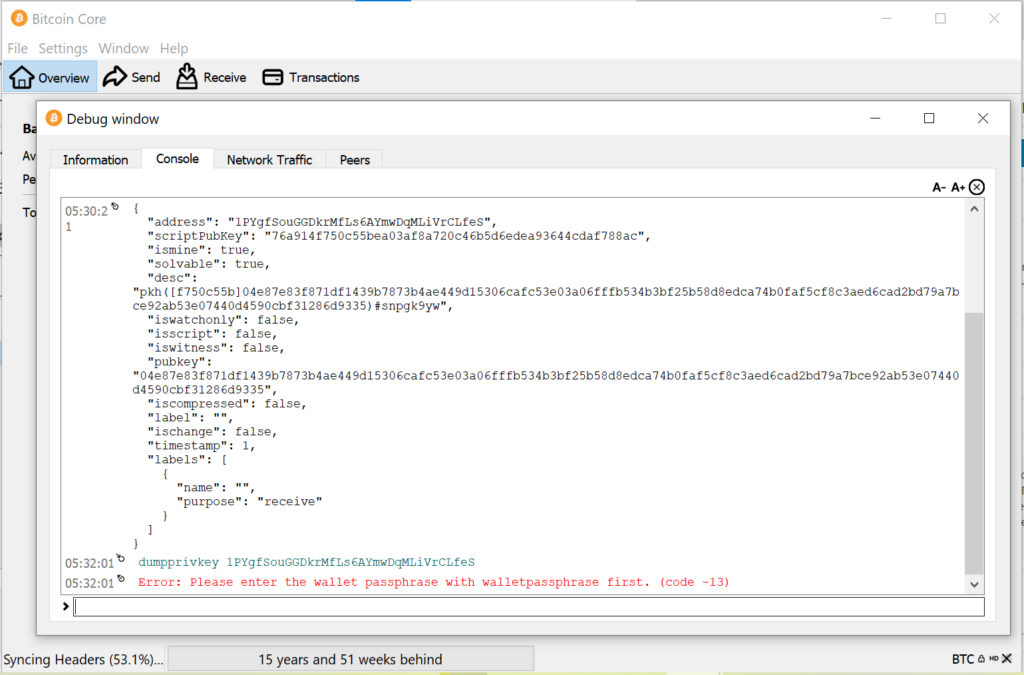Click the wallet lock icon in status bar

point(981,659)
